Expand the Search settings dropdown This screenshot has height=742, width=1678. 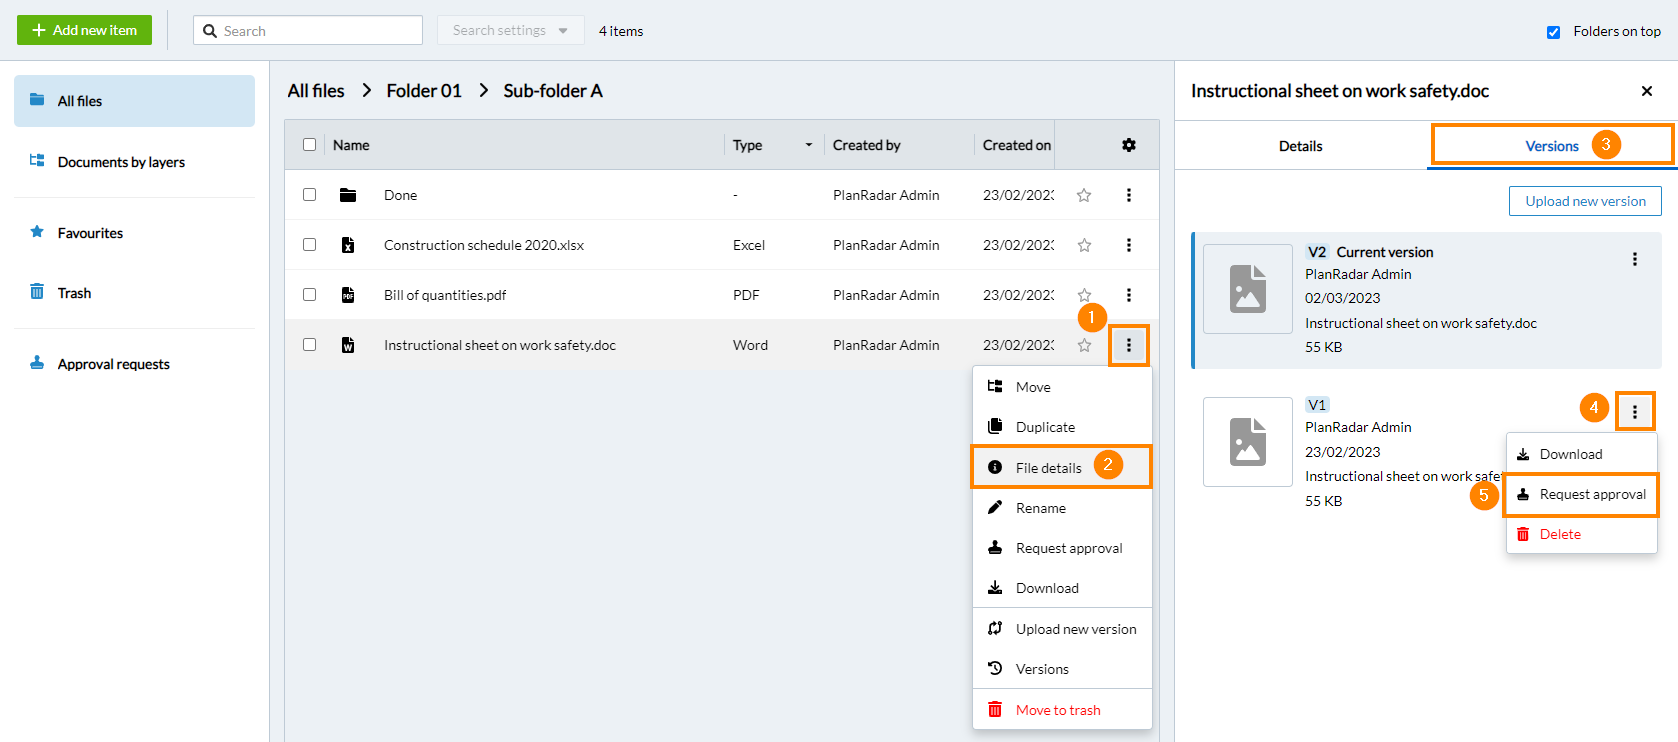[509, 31]
